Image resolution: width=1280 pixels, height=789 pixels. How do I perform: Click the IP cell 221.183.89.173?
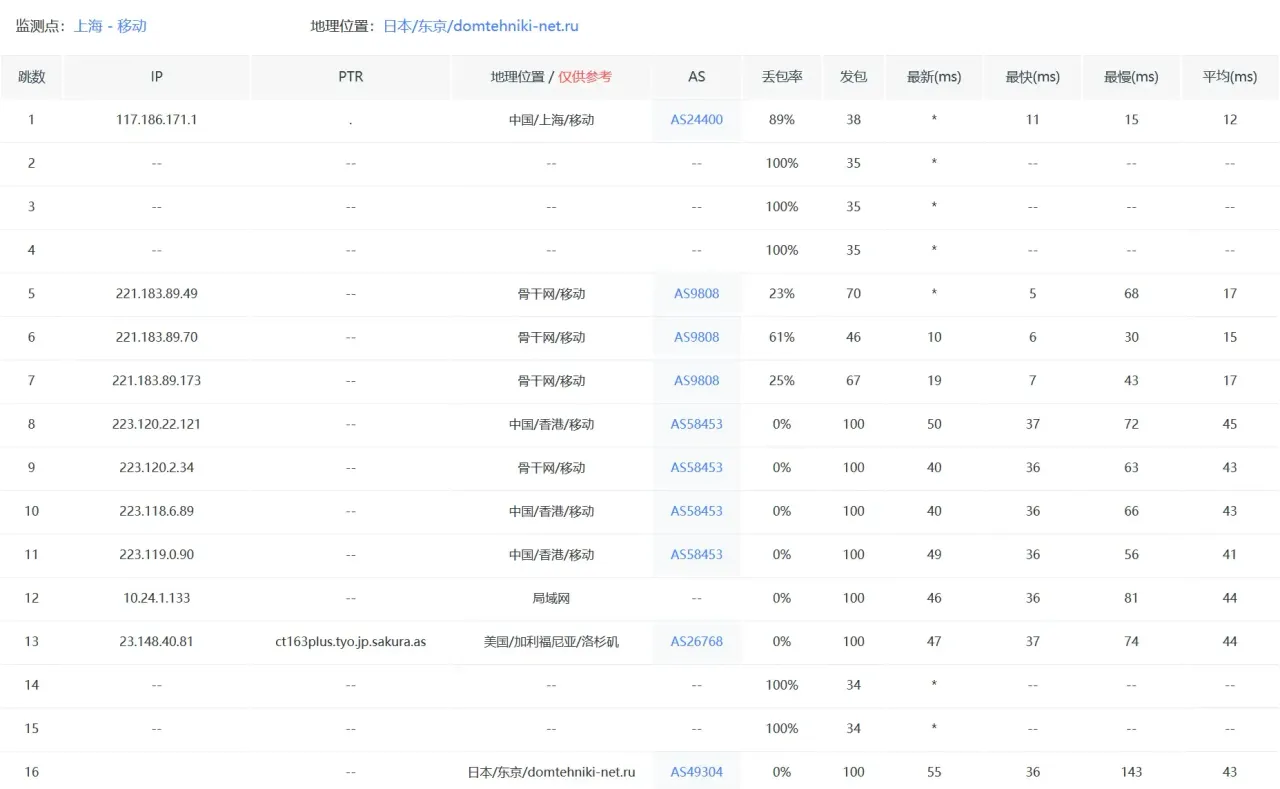(157, 381)
